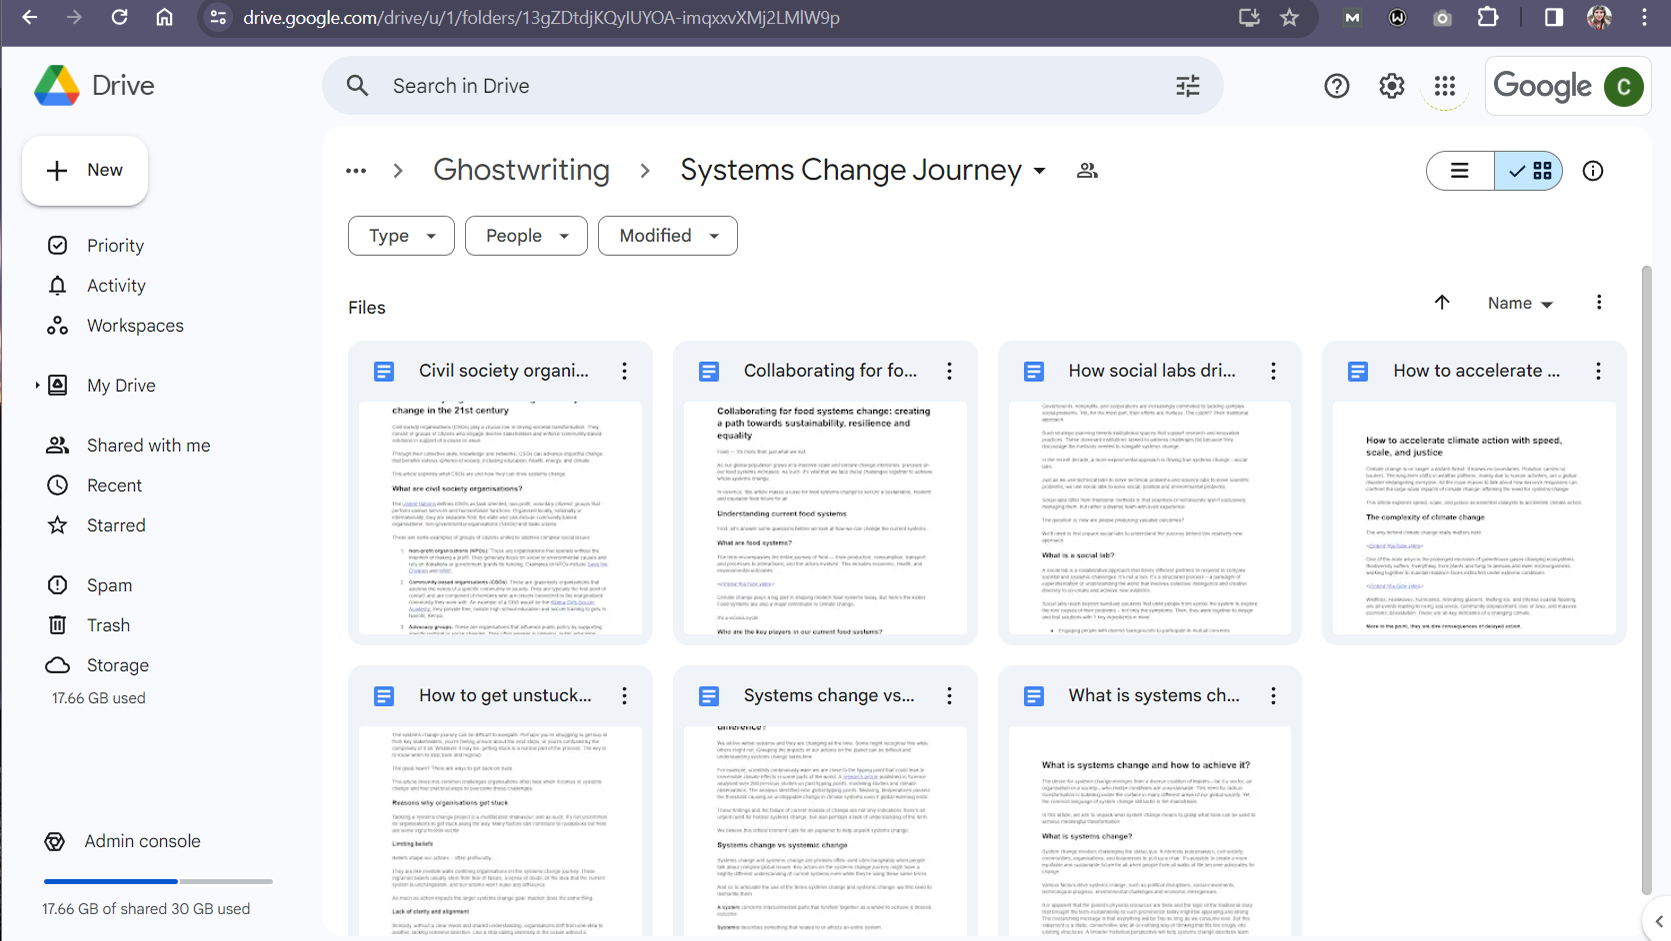The image size is (1671, 941).
Task: Open the Name sort dropdown
Action: [x=1520, y=303]
